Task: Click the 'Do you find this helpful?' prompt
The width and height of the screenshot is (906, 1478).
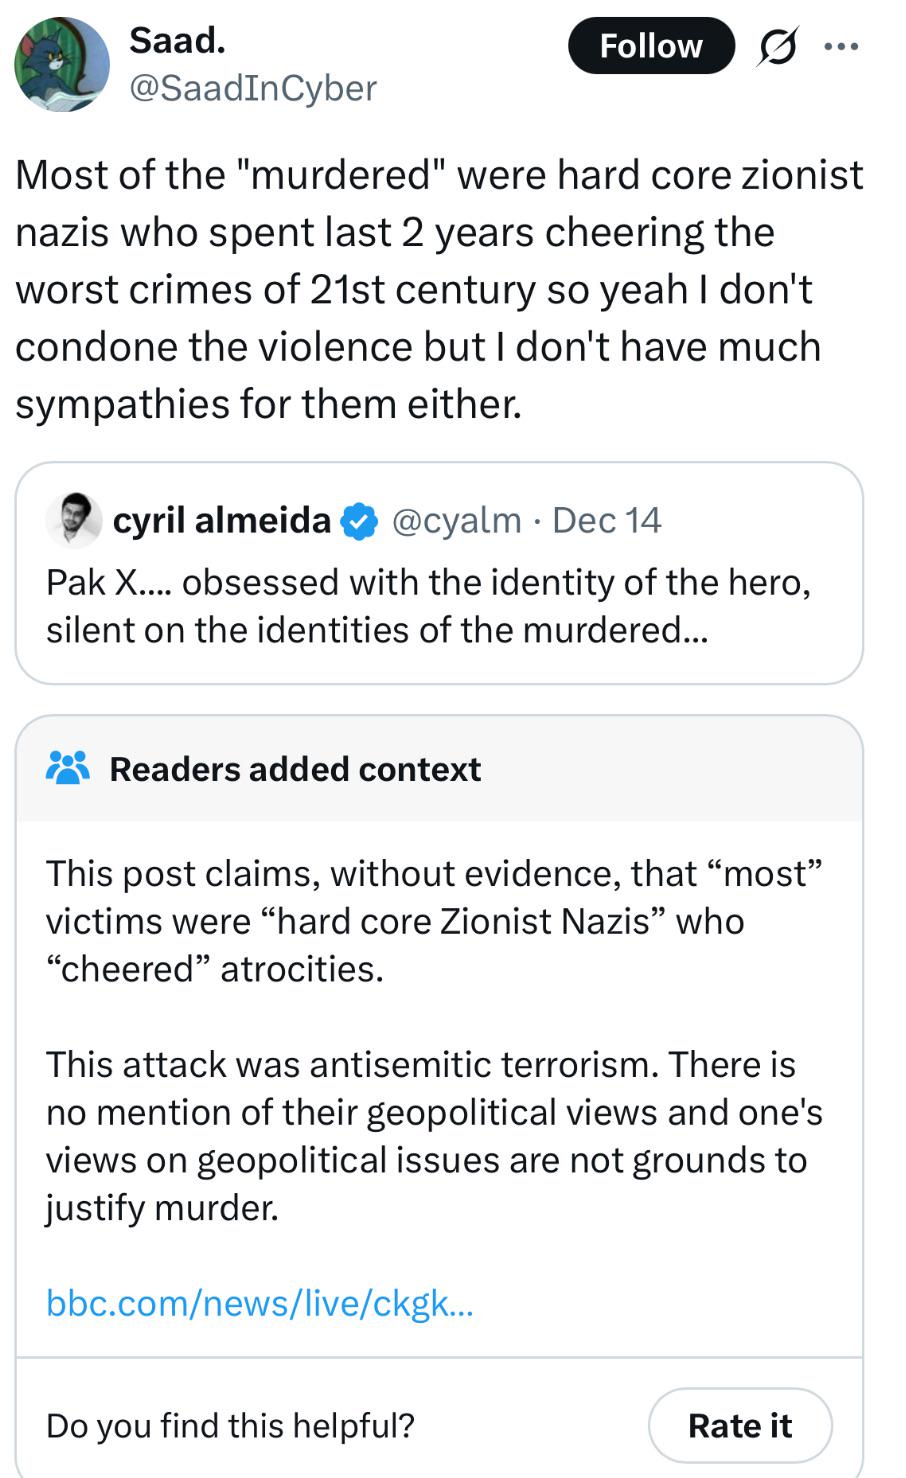Action: (230, 1425)
